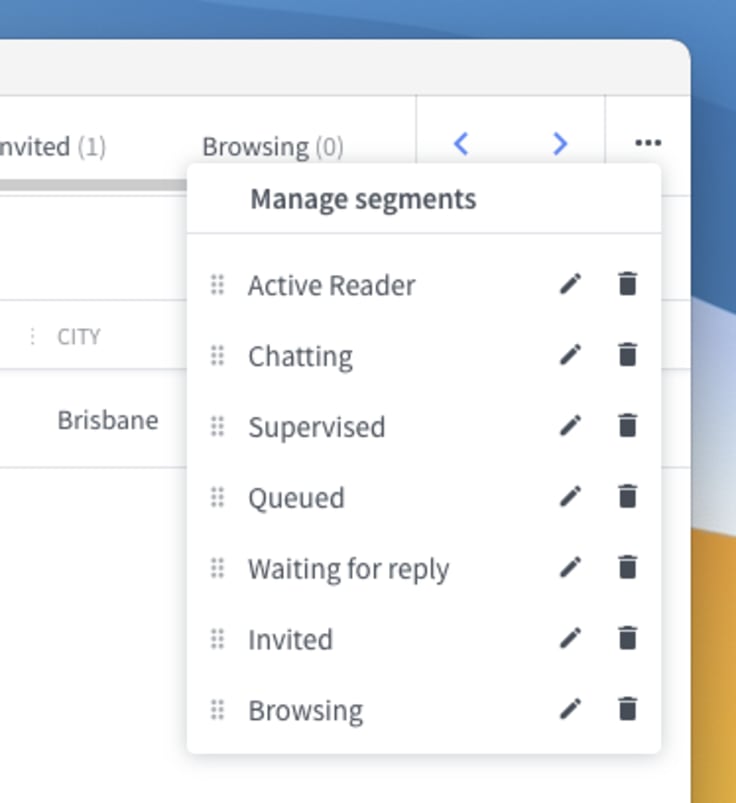Click drag handle of Chatting row

click(218, 355)
